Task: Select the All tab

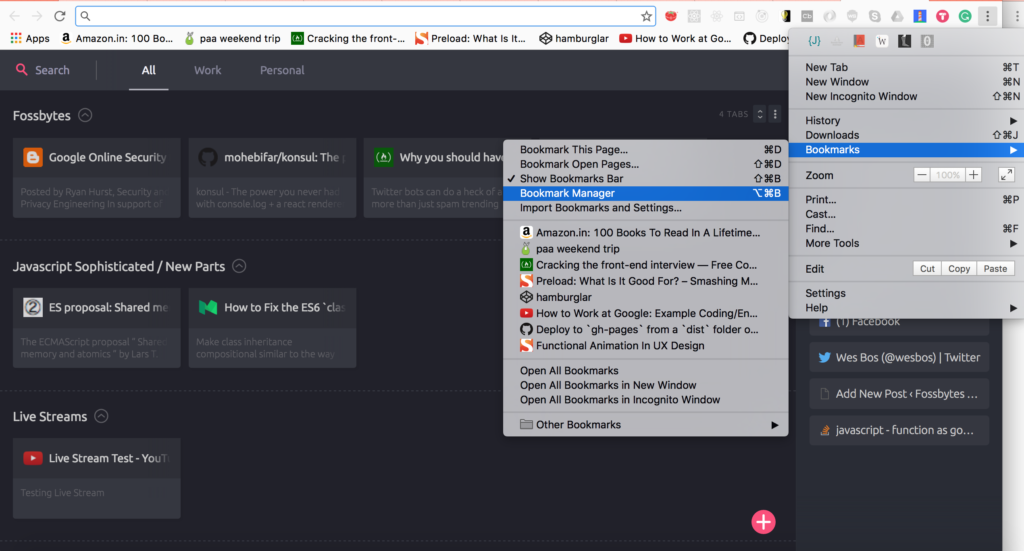Action: [x=149, y=70]
